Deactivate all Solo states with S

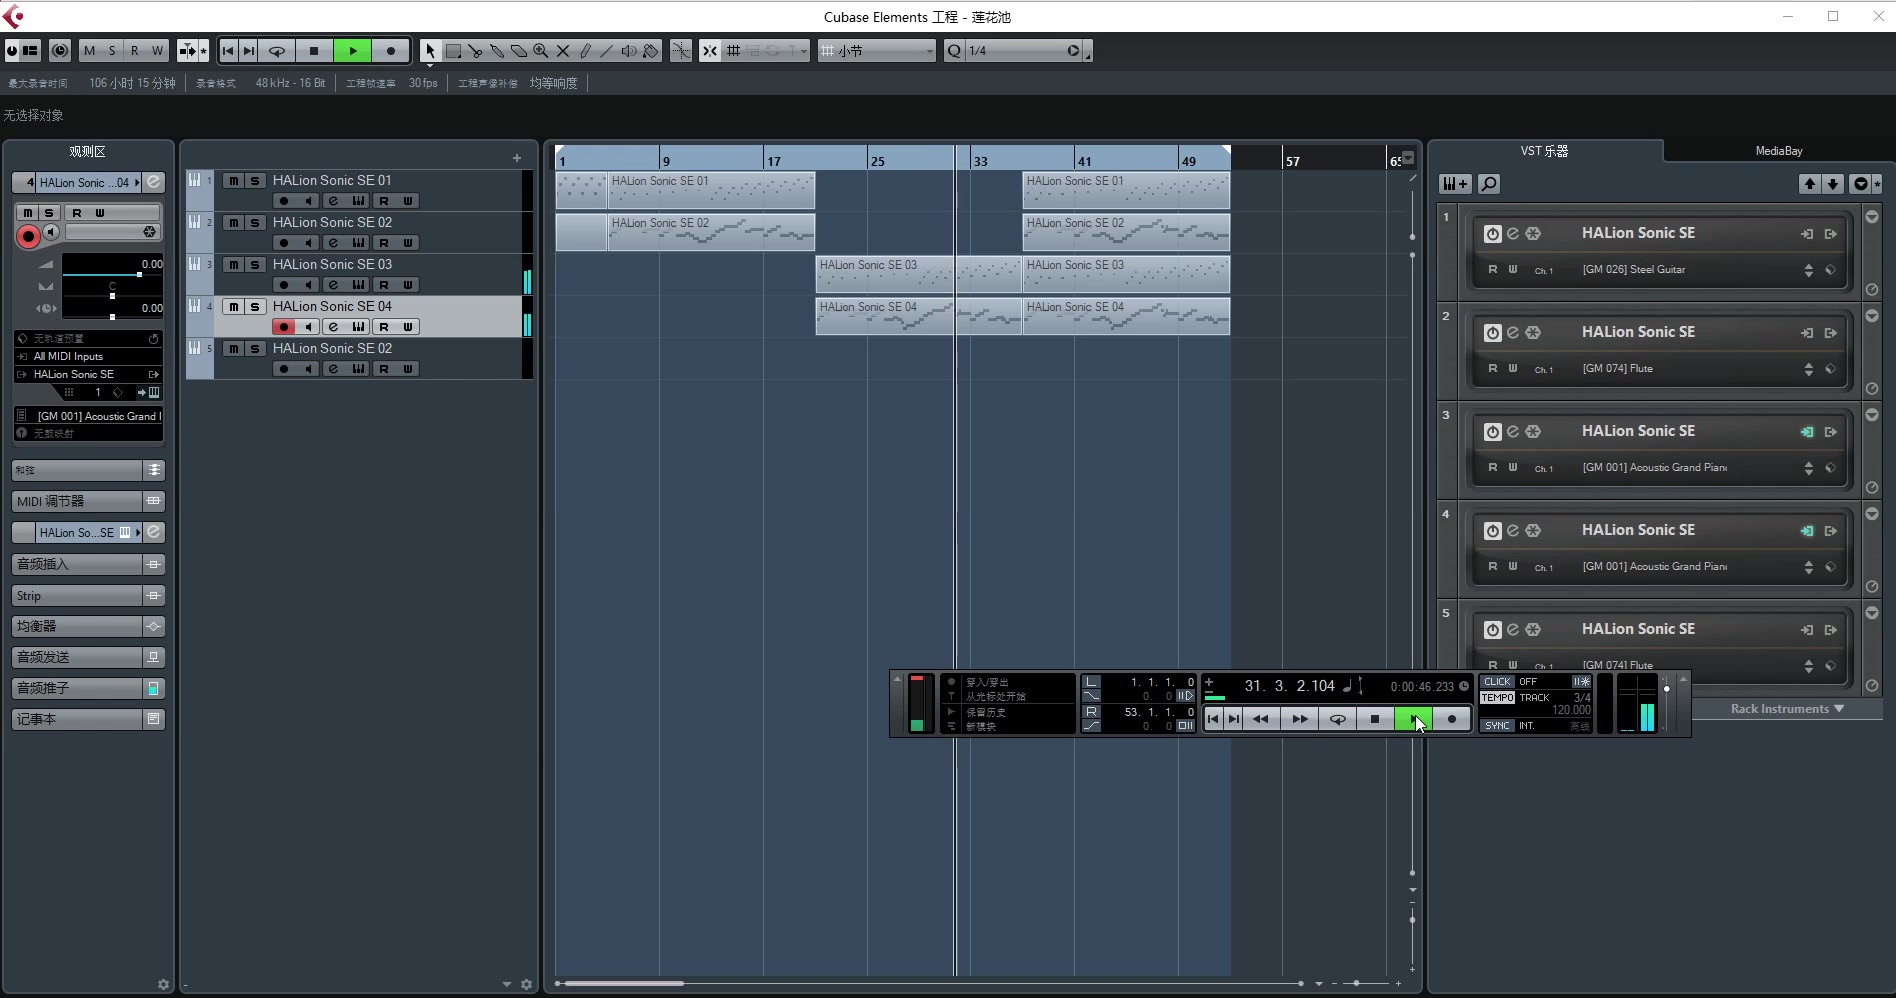112,51
